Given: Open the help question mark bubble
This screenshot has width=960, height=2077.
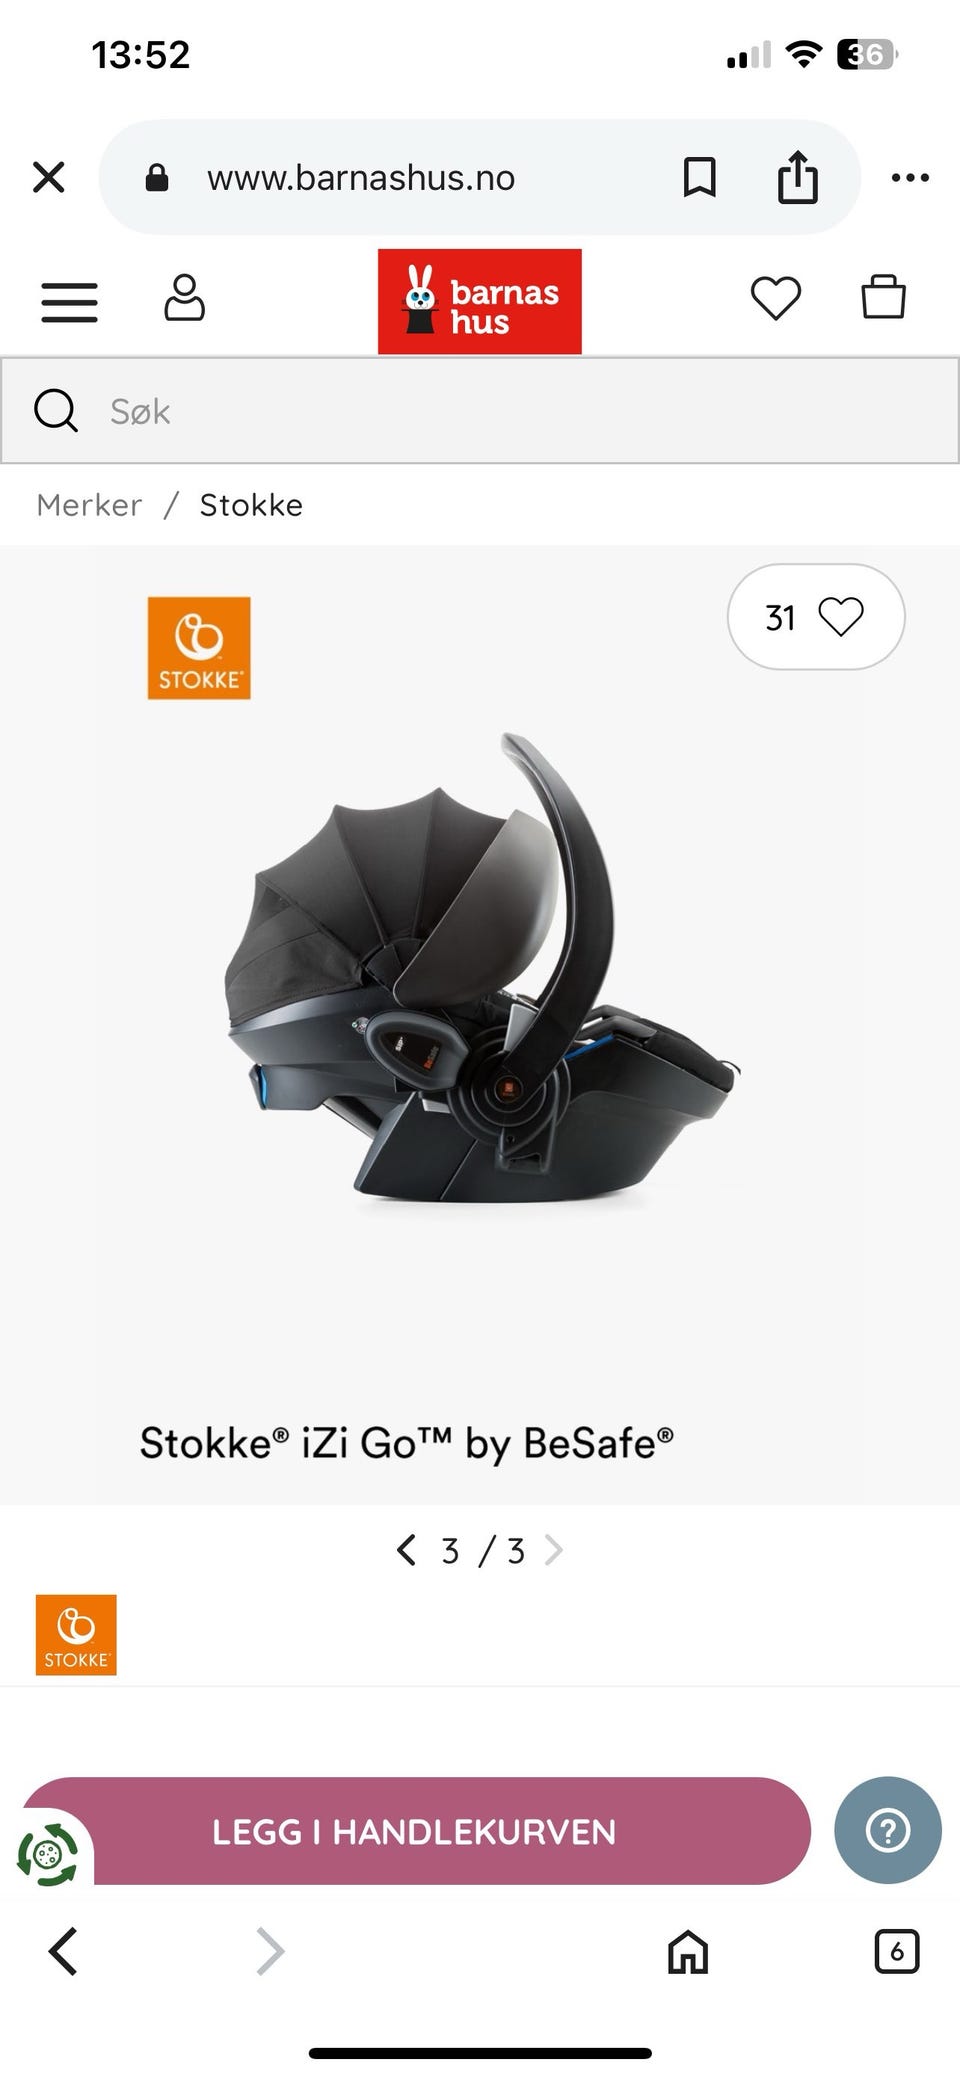Looking at the screenshot, I should coord(888,1830).
